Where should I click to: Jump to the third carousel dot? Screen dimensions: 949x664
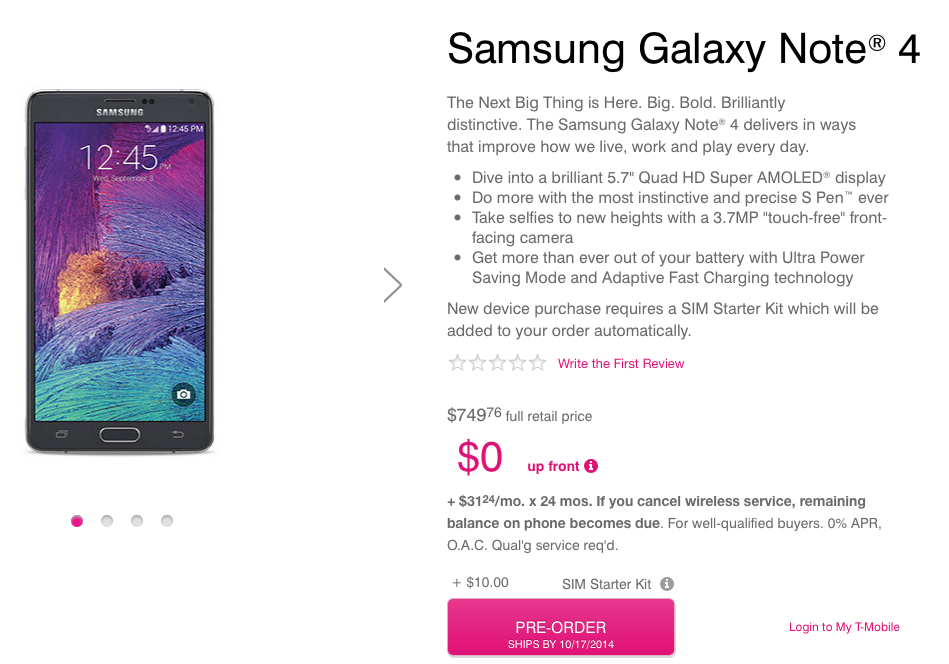(x=137, y=521)
